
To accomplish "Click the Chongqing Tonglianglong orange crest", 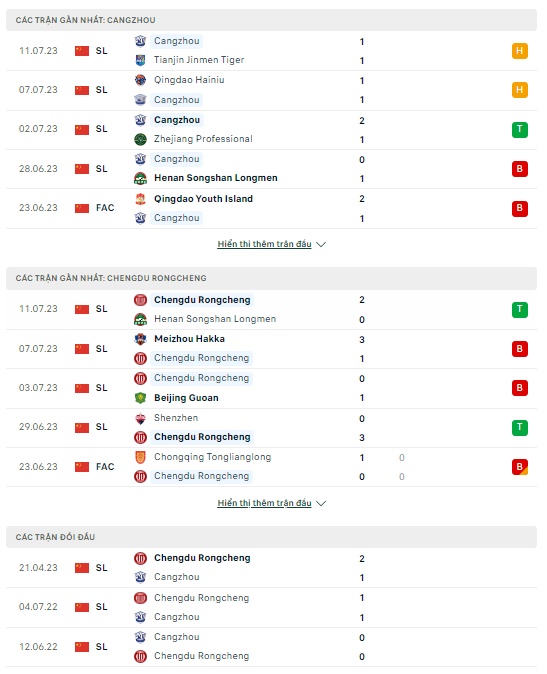I will tap(140, 457).
